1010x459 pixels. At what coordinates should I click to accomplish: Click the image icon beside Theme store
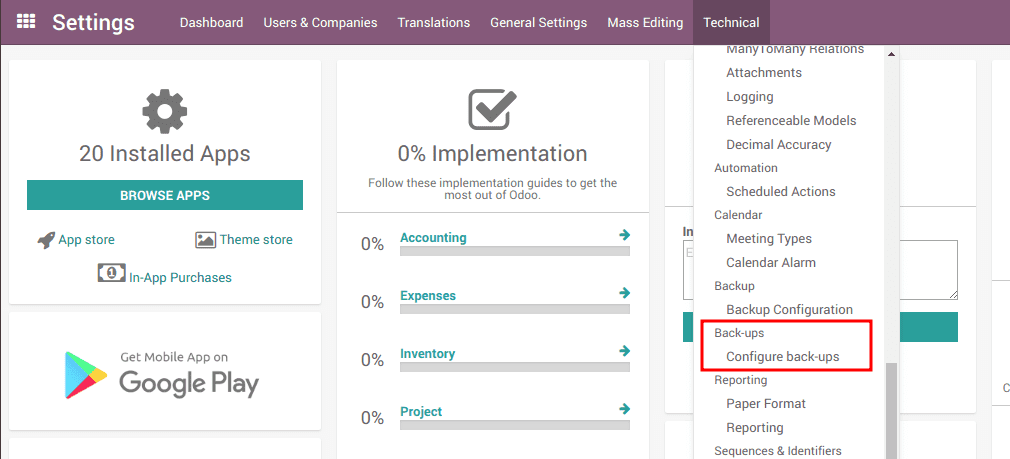coord(205,240)
